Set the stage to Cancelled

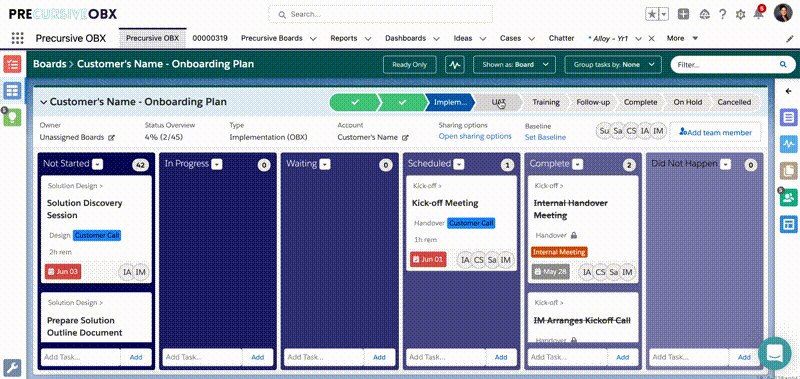734,102
